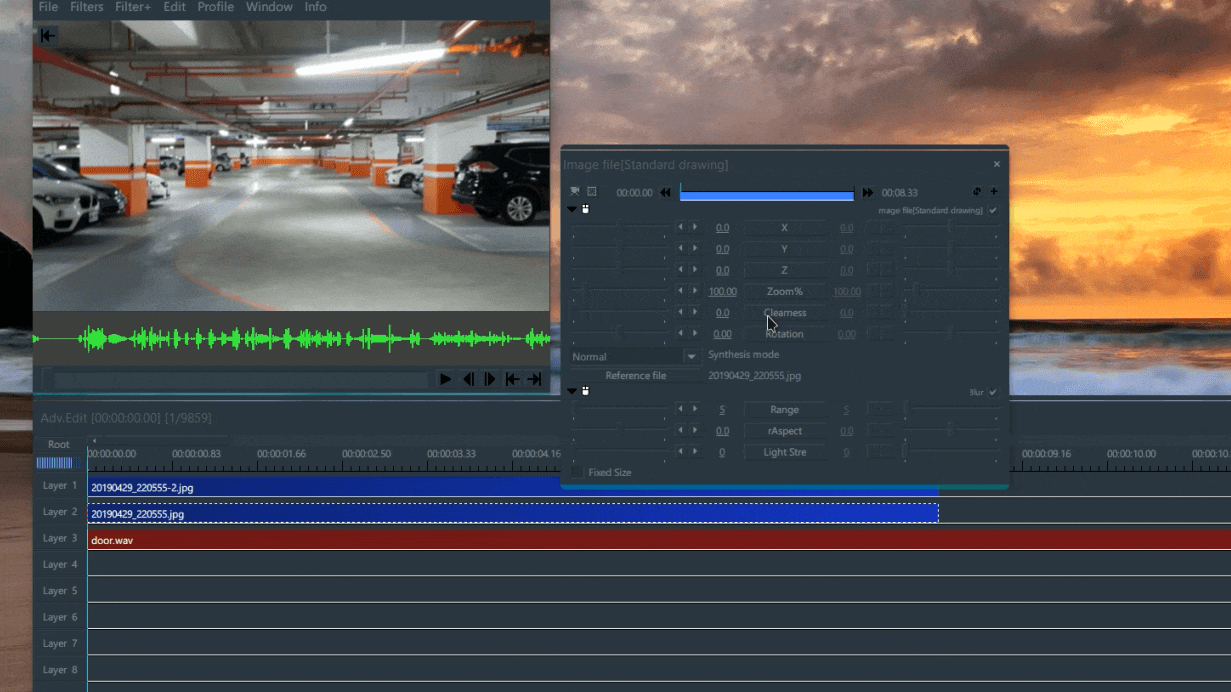This screenshot has height=692, width=1231.
Task: Toggle Layer 2 visibility in the timeline
Action: (x=60, y=512)
